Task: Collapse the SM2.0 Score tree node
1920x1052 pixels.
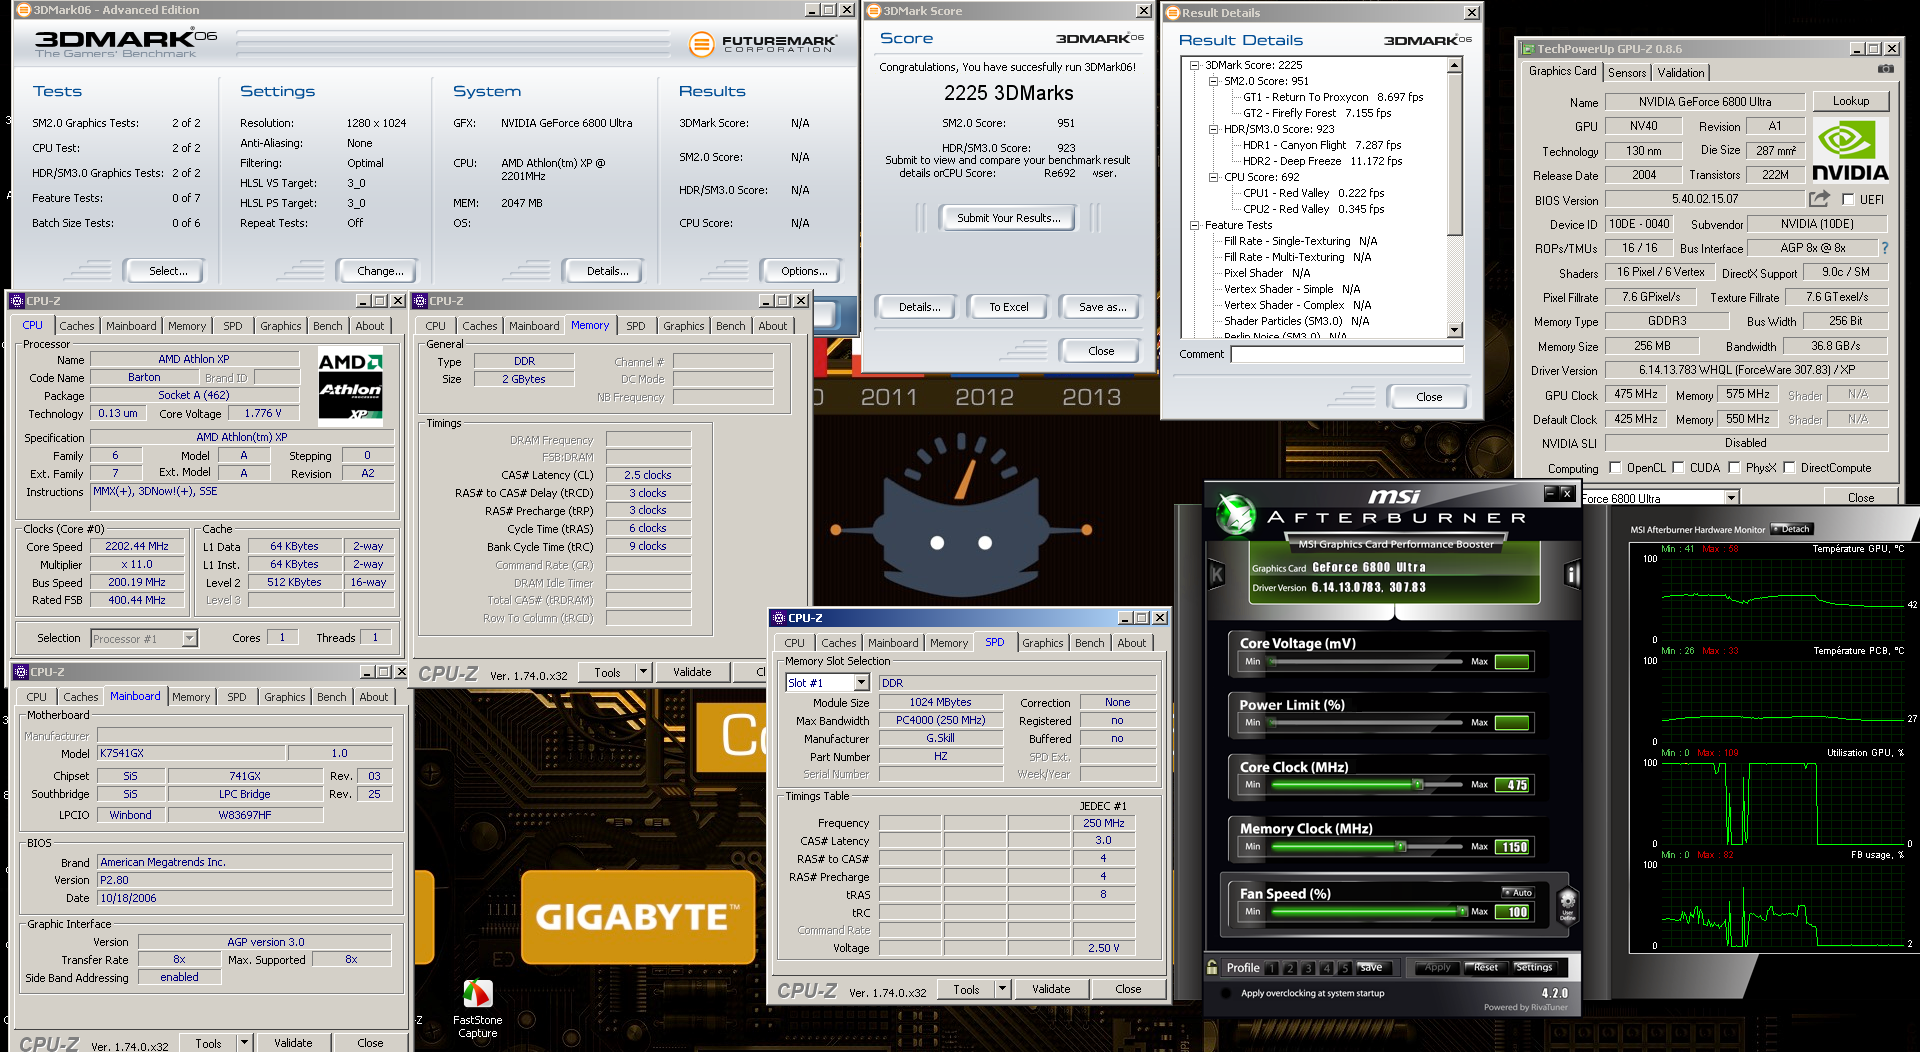Action: click(x=1213, y=81)
